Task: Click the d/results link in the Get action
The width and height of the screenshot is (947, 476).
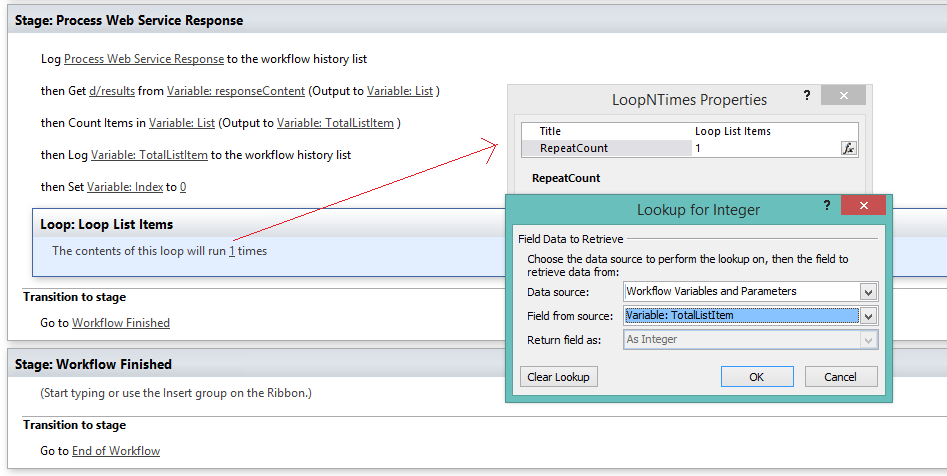Action: tap(112, 91)
